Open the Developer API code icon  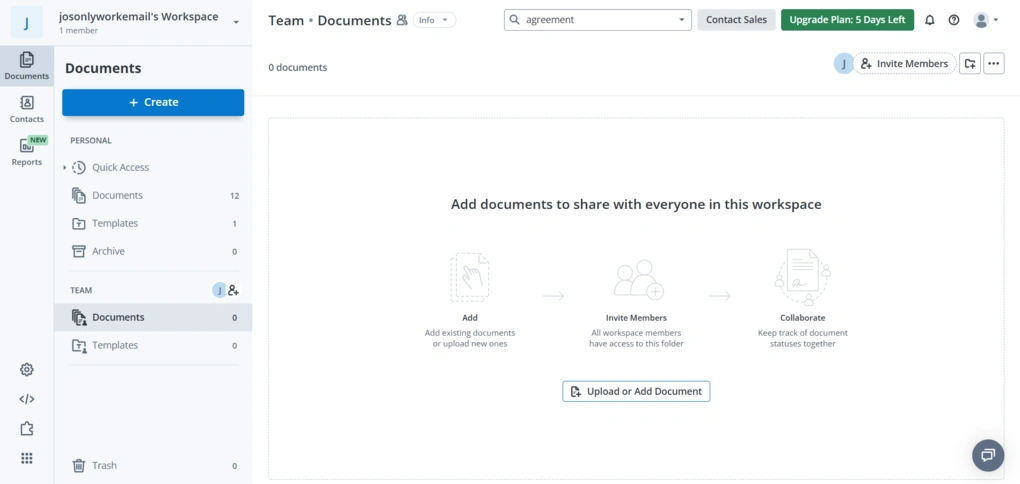pyautogui.click(x=27, y=399)
